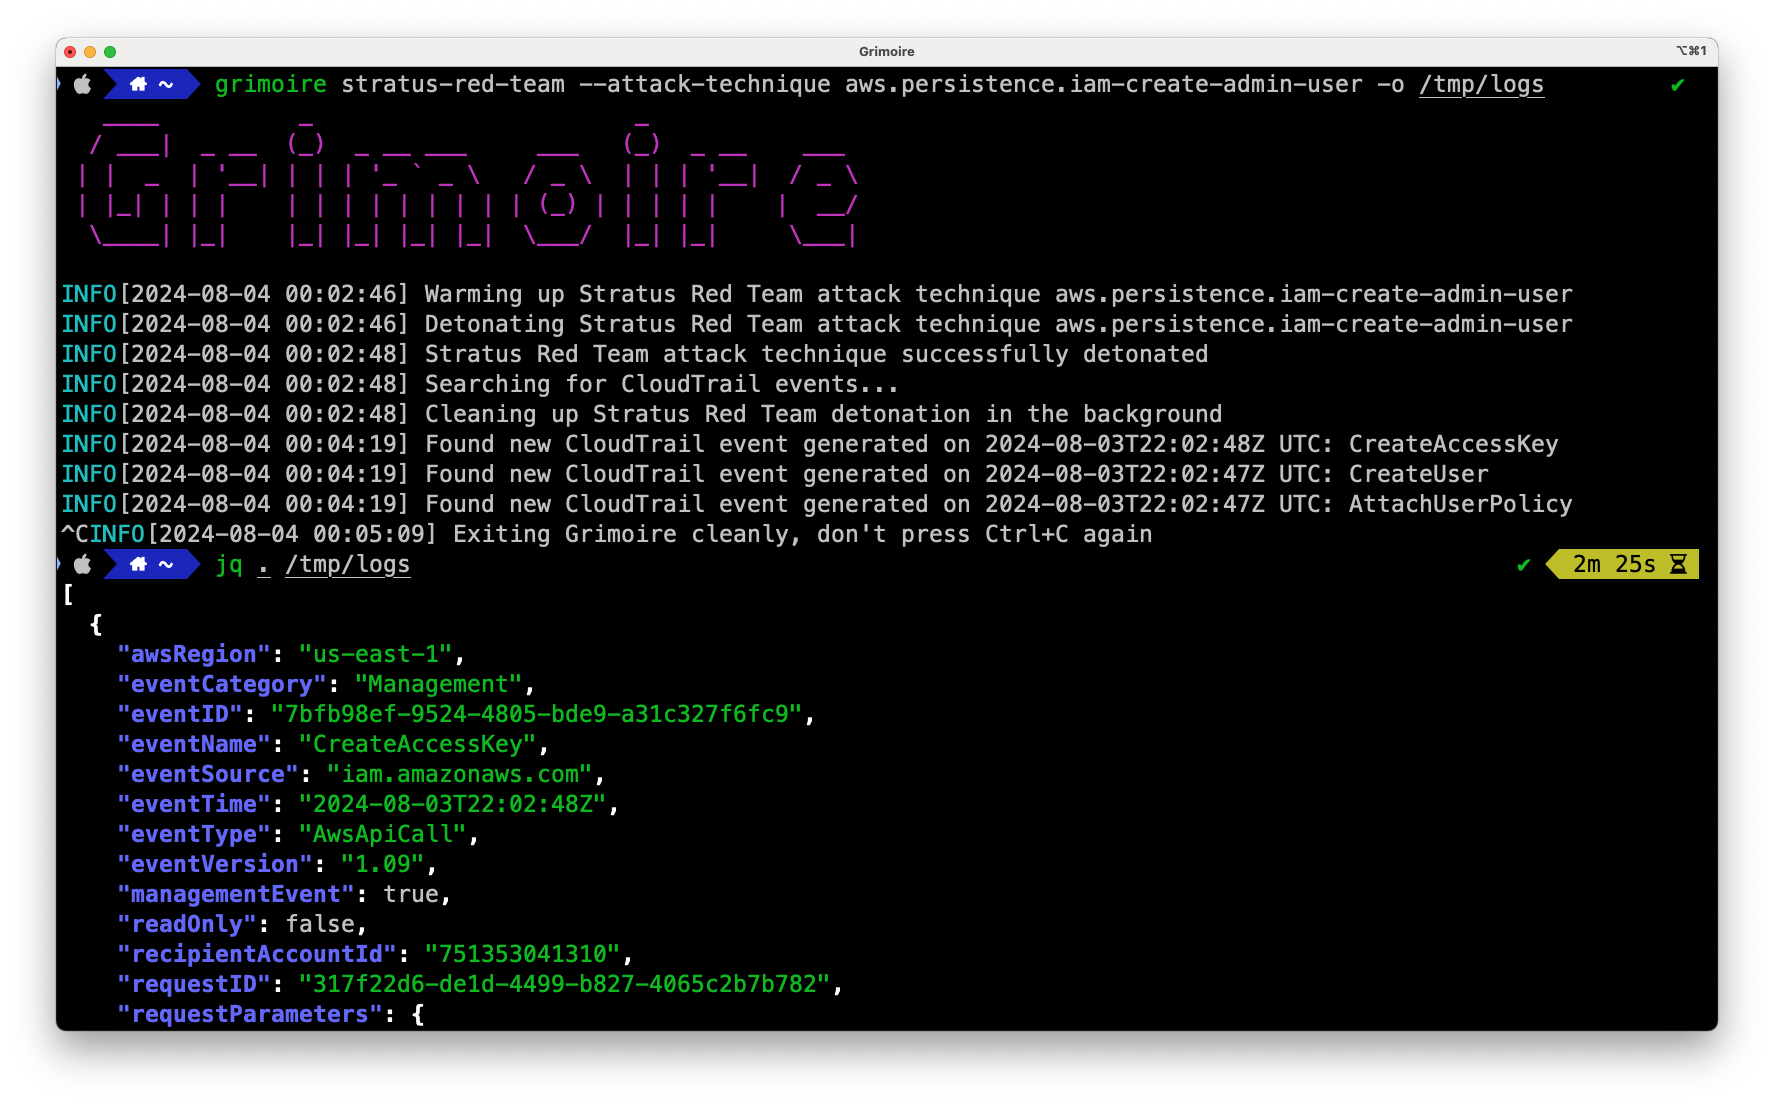Click the '2m 25s' duration badge
Viewport: 1774px width, 1105px height.
tap(1622, 565)
